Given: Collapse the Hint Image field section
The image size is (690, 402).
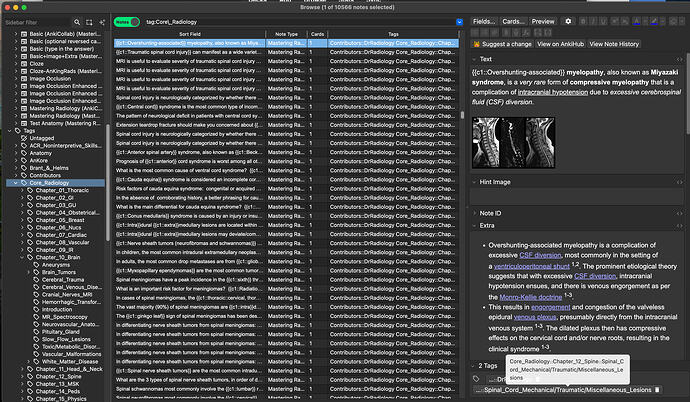Looking at the screenshot, I should pos(474,182).
